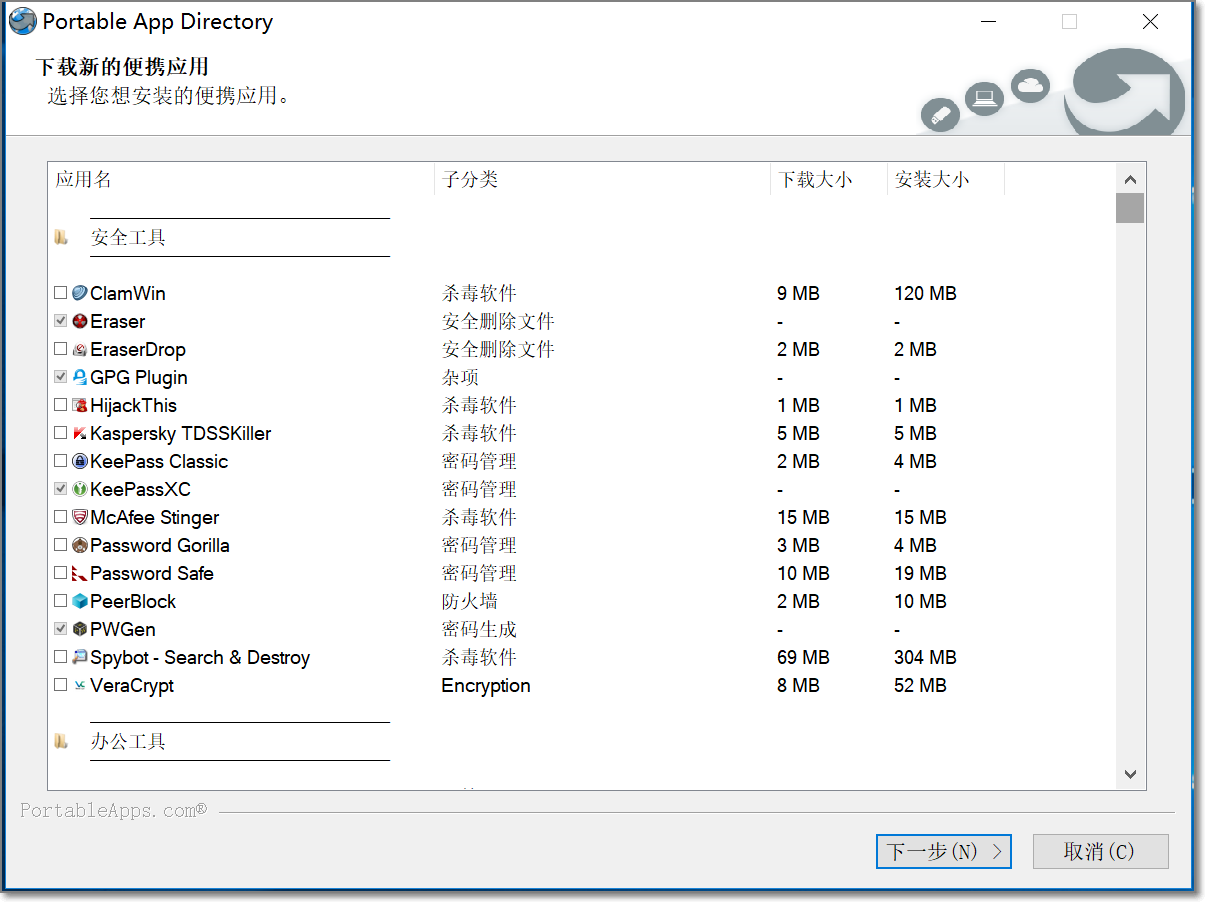Tick the Password Gorilla checkbox

tap(61, 545)
